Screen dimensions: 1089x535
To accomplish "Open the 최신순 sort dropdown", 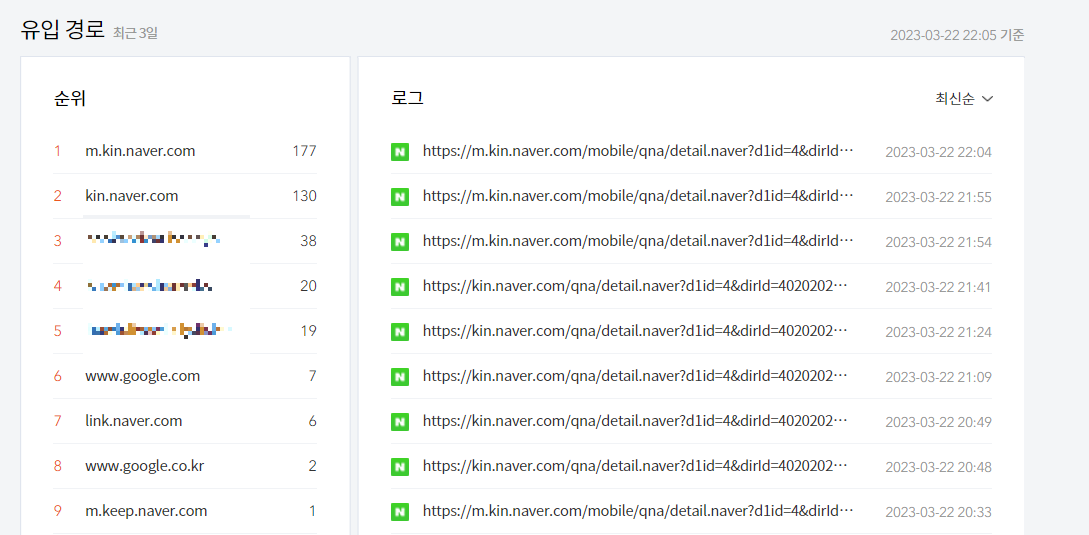I will coord(964,99).
